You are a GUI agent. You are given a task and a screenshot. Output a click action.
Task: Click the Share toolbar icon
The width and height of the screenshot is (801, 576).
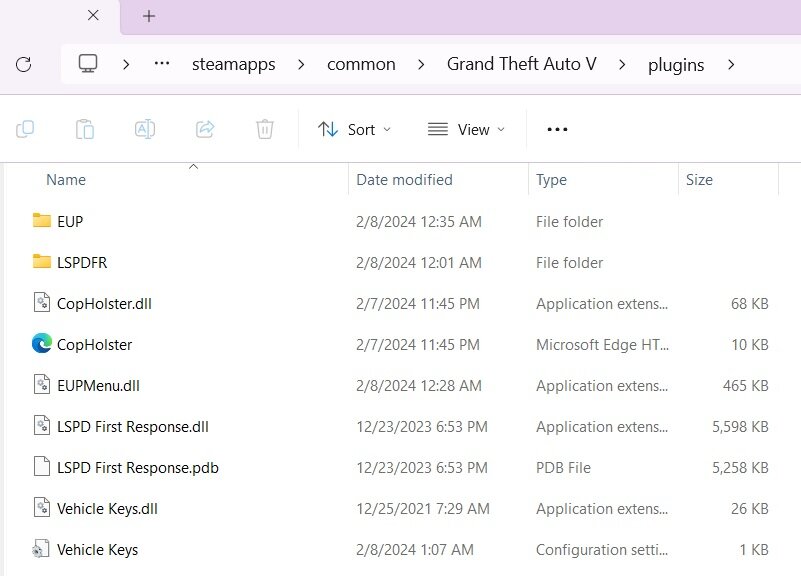(205, 129)
